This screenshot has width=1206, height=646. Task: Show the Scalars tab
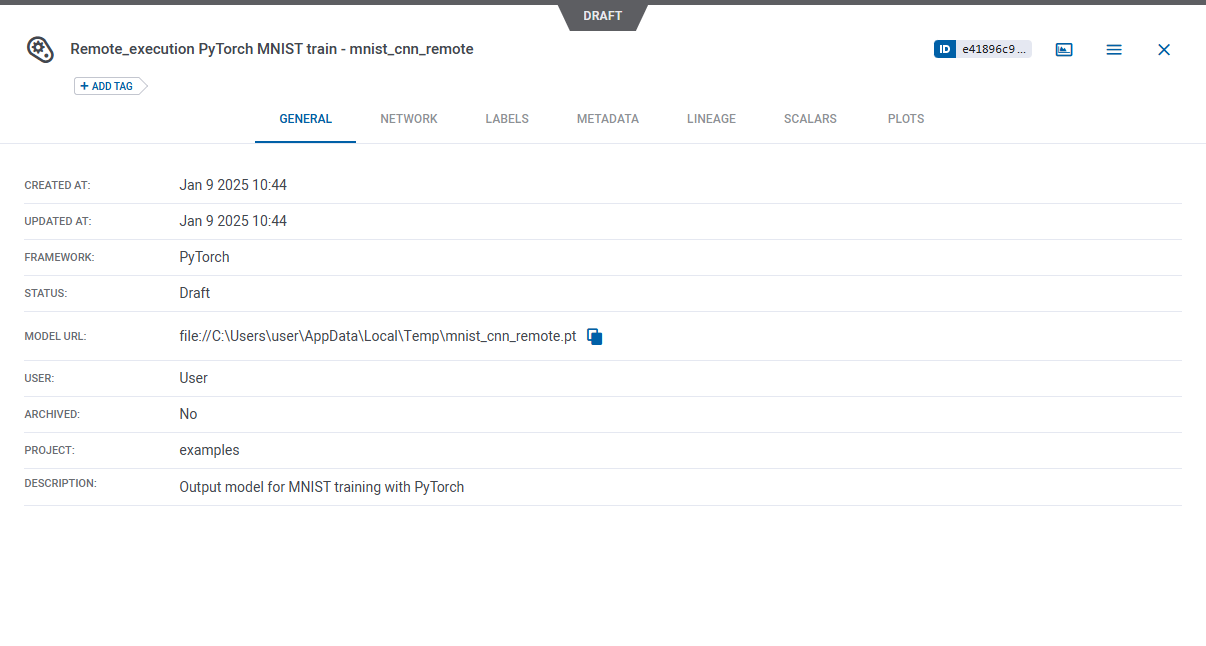pos(810,119)
